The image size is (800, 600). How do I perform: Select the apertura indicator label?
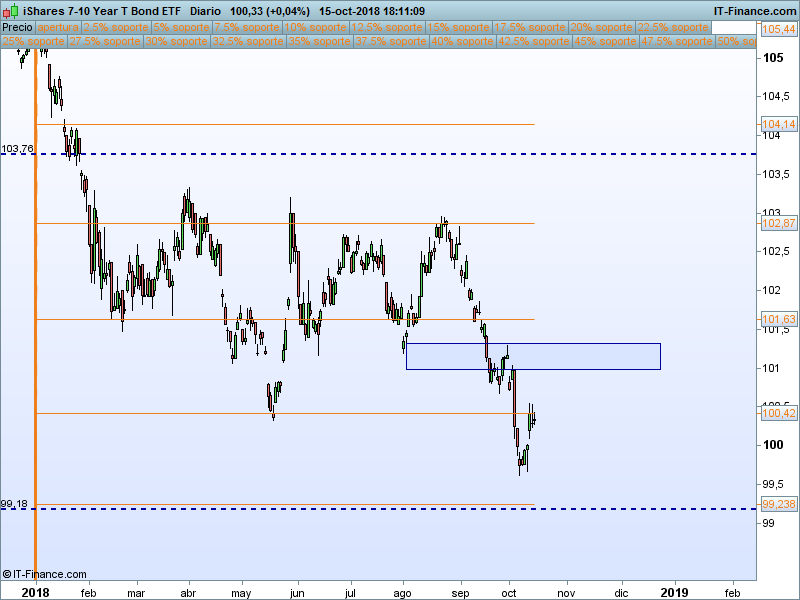coord(58,27)
